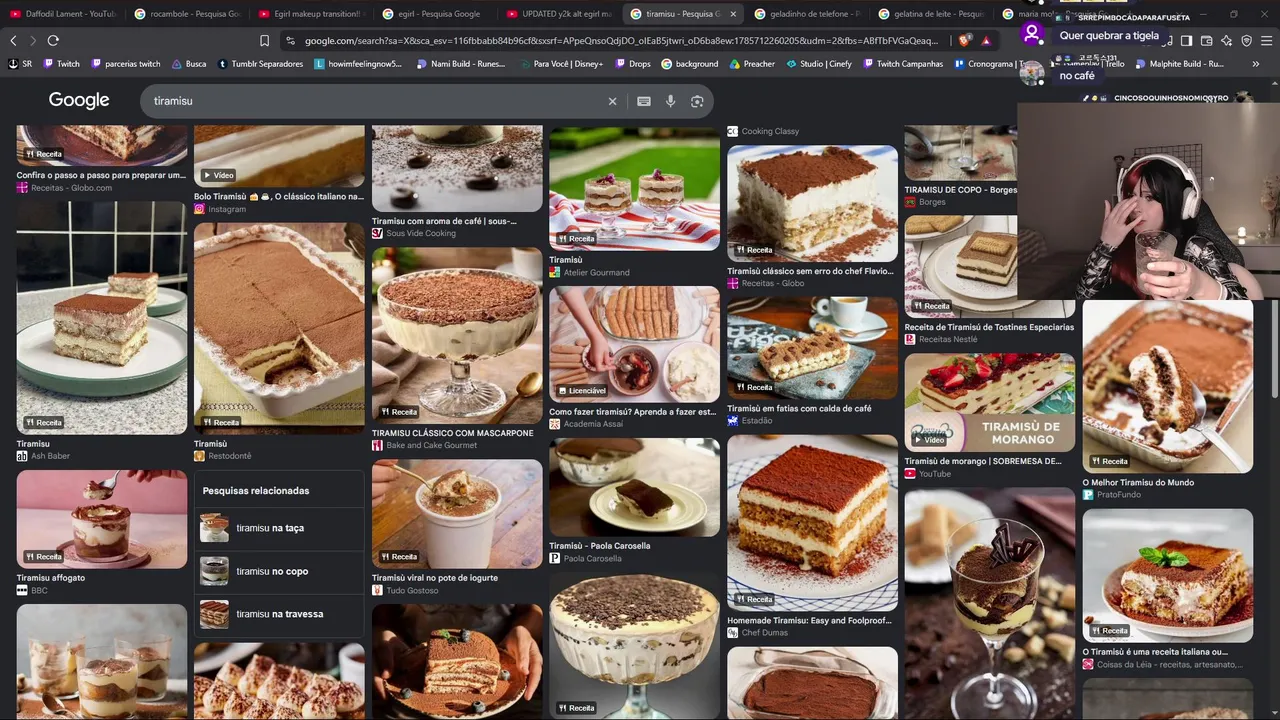Switch to the rocambole search tab
1280x720 pixels.
pos(186,14)
